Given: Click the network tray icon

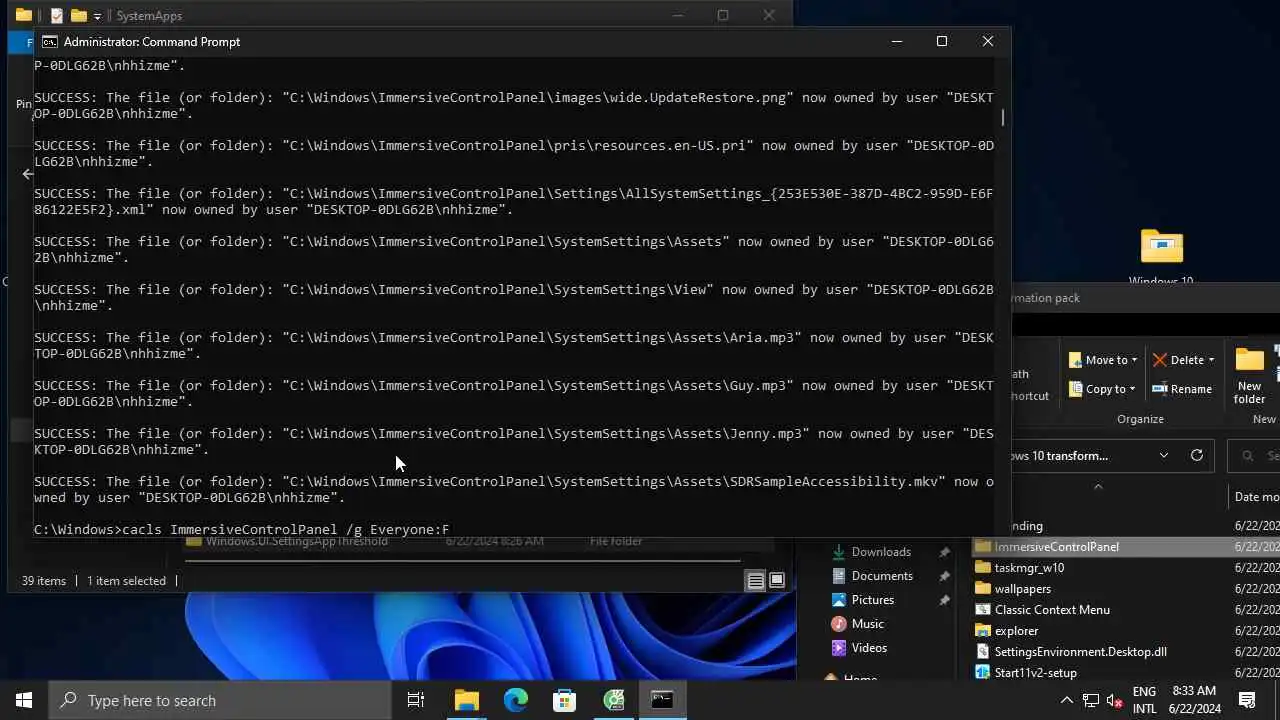Looking at the screenshot, I should coord(1091,700).
